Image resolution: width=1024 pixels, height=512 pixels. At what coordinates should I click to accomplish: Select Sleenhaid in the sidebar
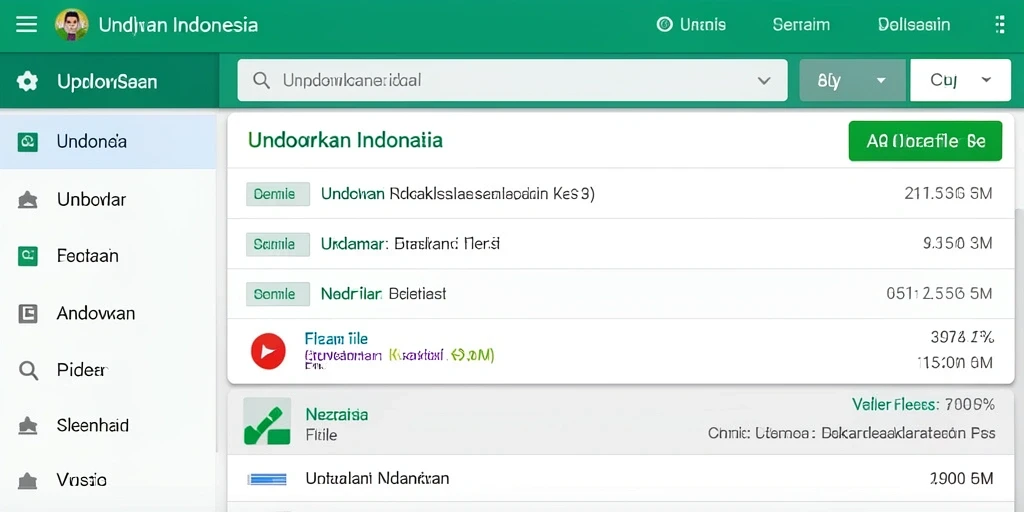[108, 426]
